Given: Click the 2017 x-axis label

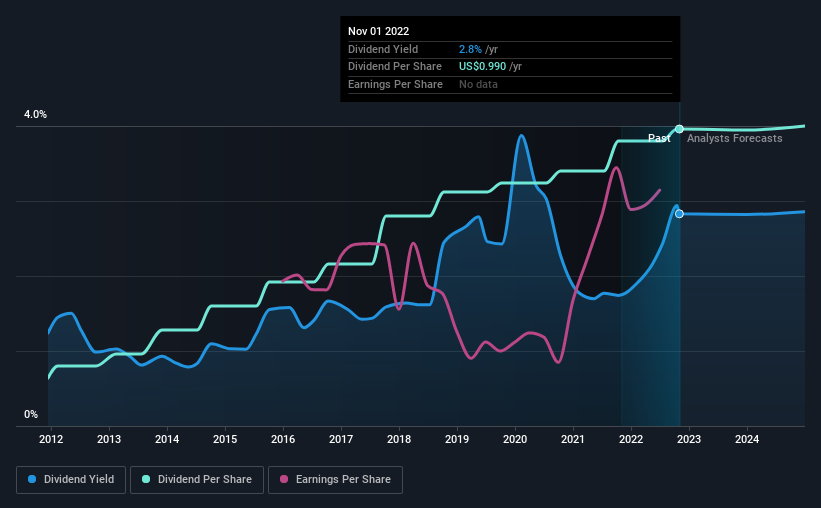Looking at the screenshot, I should click(341, 439).
